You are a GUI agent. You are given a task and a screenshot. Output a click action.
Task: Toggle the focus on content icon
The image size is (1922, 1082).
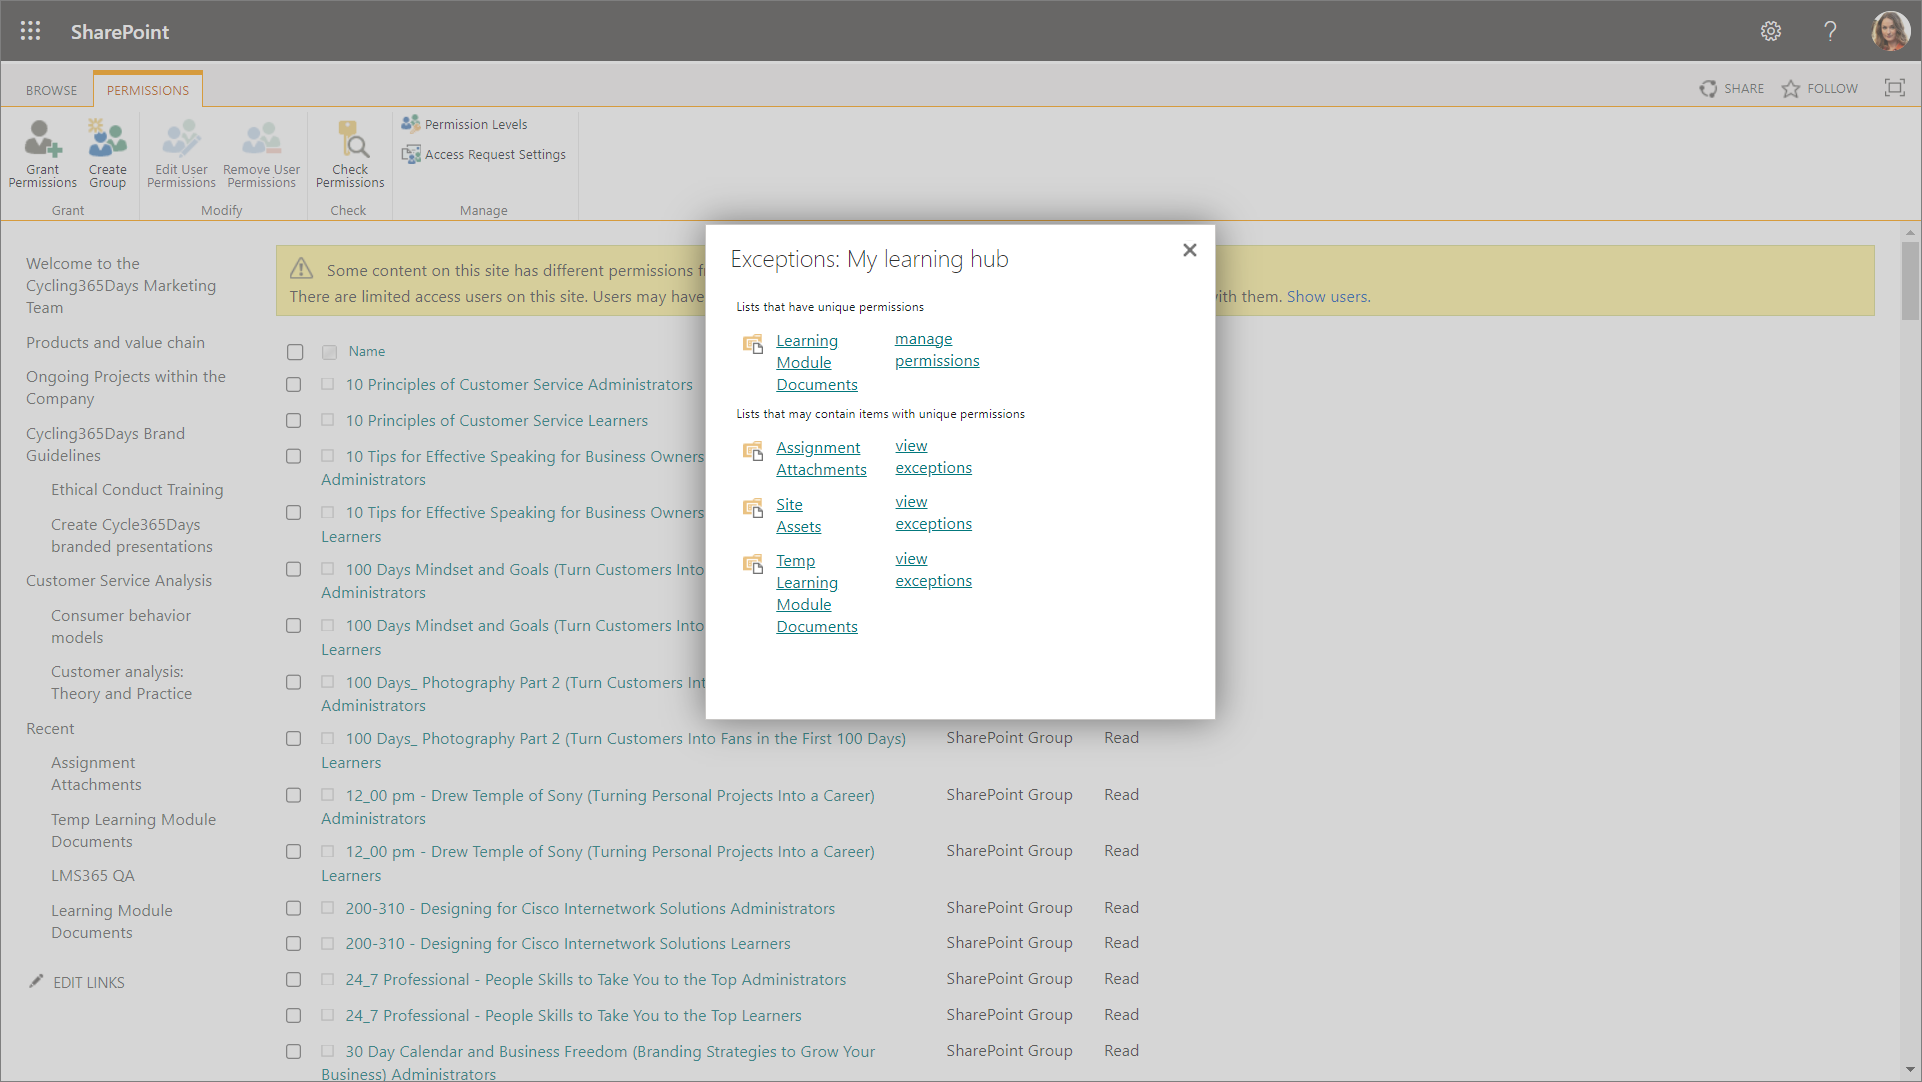1894,88
